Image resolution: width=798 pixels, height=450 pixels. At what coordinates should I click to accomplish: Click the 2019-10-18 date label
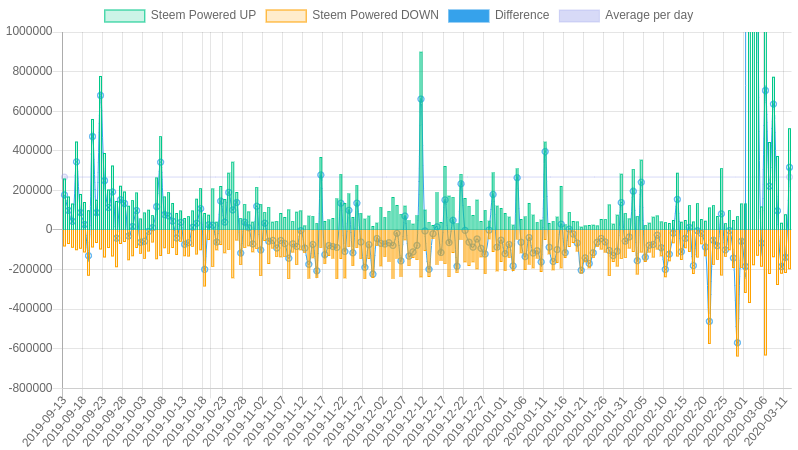[x=184, y=419]
